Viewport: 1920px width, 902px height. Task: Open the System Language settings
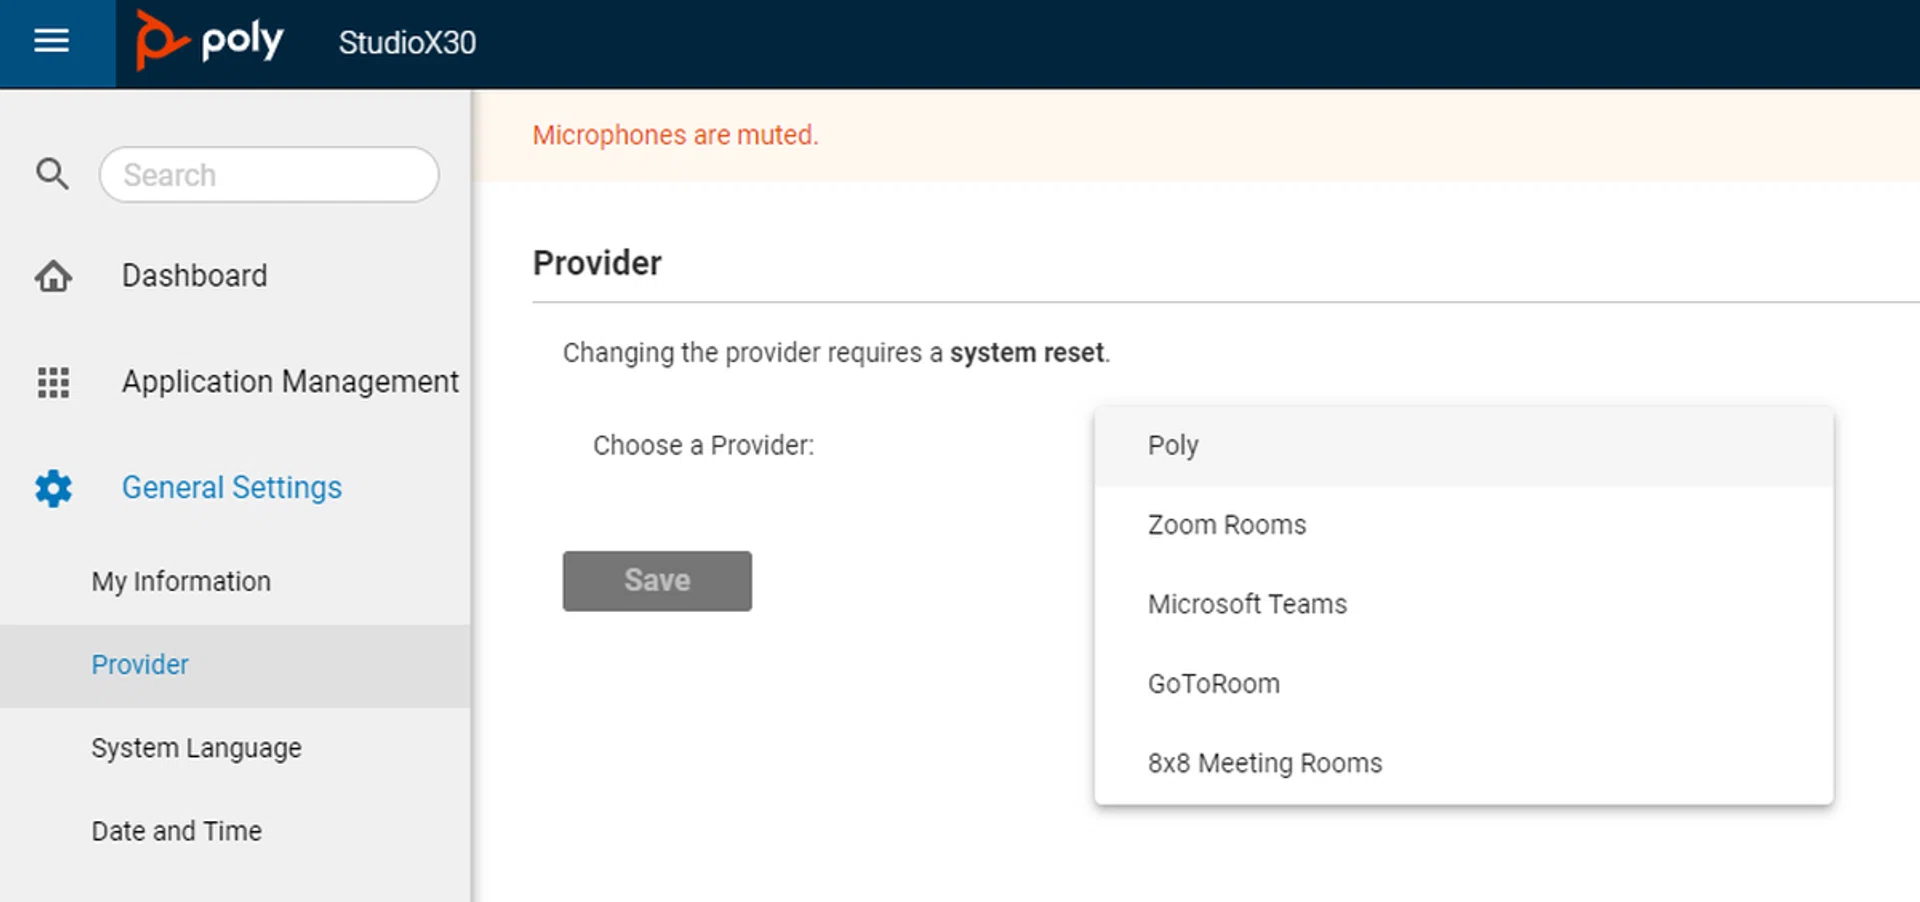[196, 747]
